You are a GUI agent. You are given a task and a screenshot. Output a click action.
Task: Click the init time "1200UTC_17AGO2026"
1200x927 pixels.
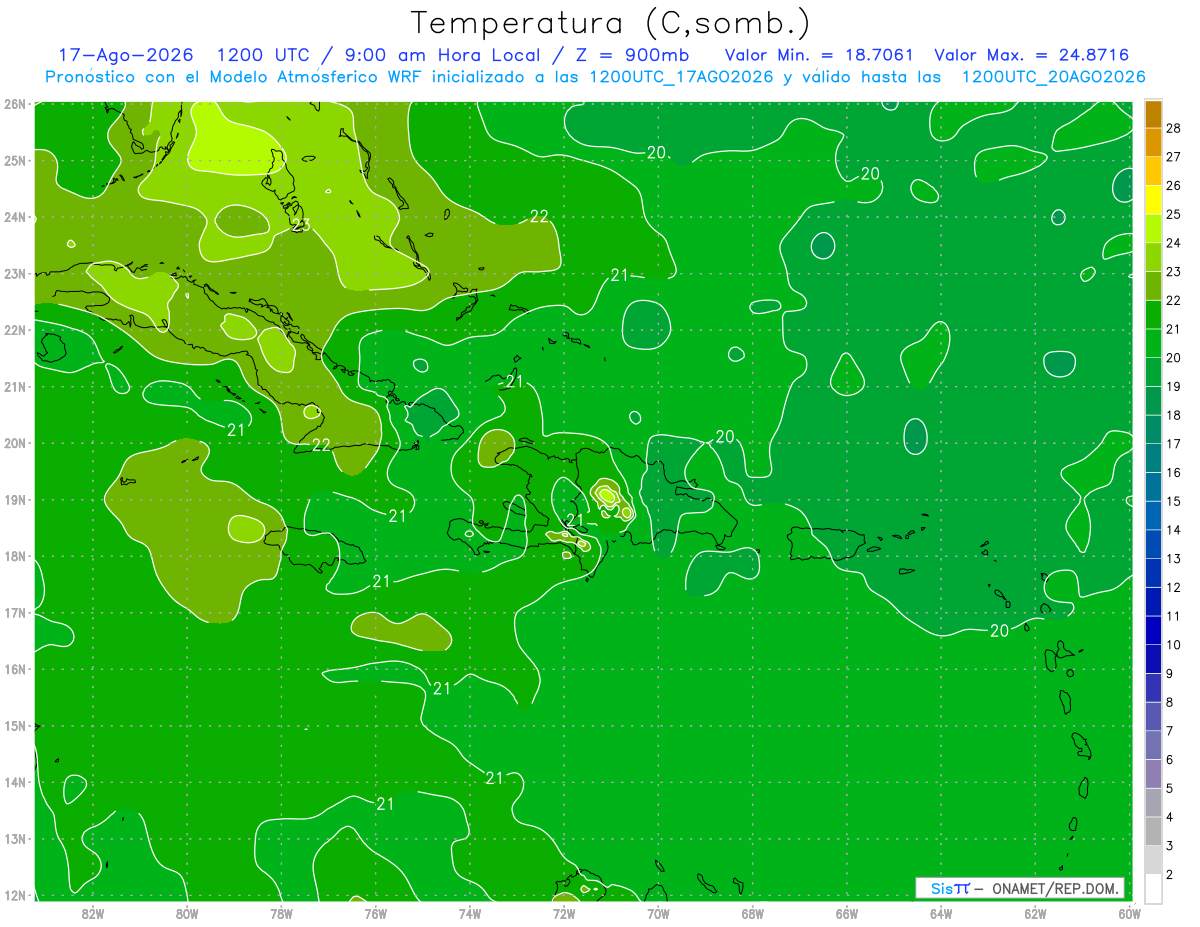[681, 77]
